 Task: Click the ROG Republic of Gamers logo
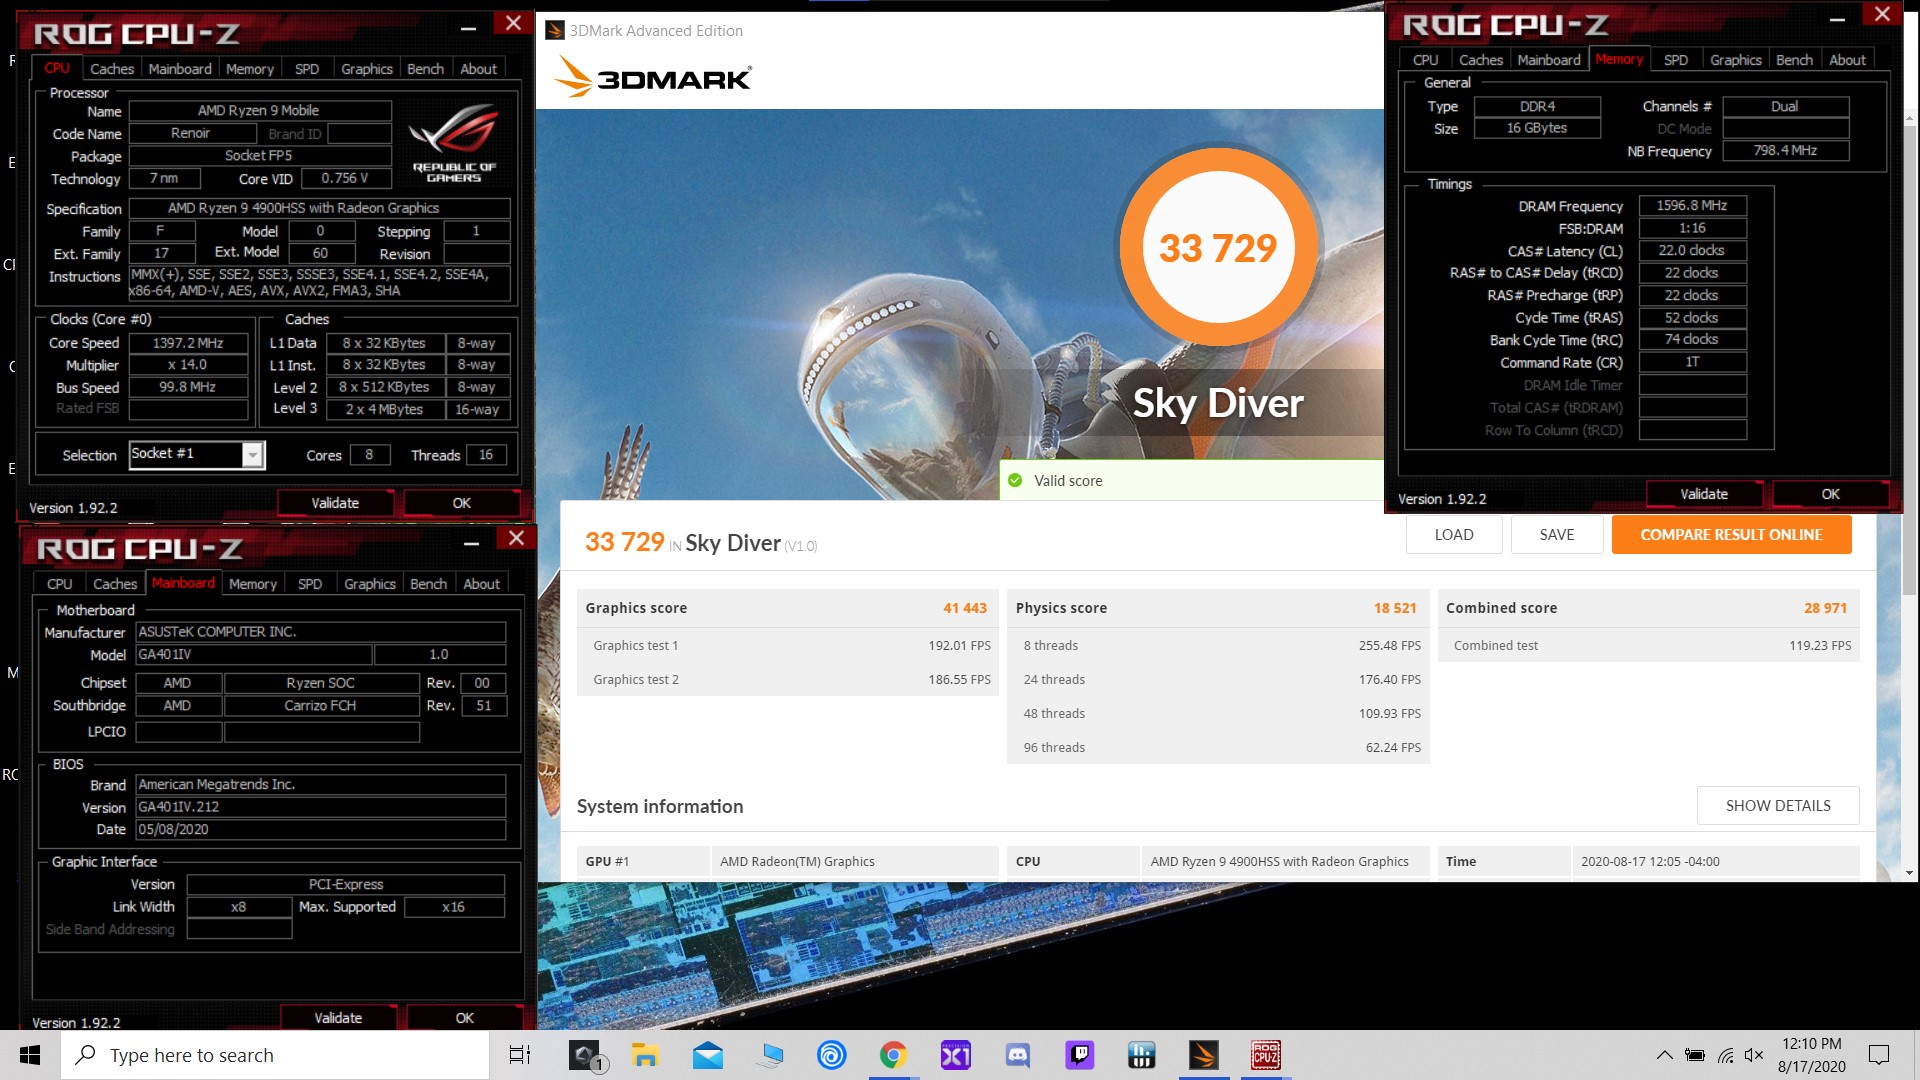[x=454, y=143]
